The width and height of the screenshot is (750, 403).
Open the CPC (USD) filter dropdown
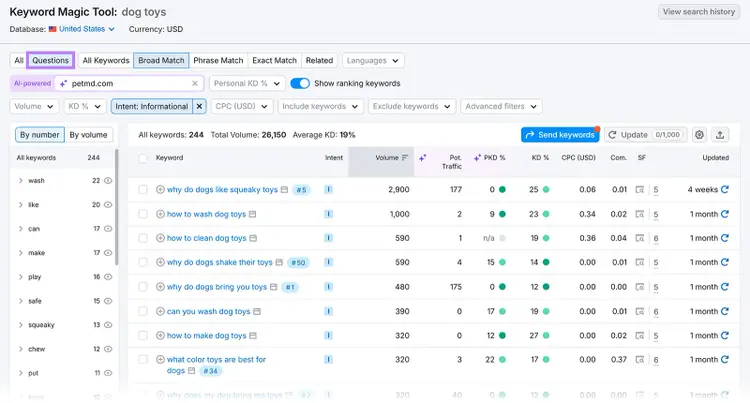pos(242,106)
